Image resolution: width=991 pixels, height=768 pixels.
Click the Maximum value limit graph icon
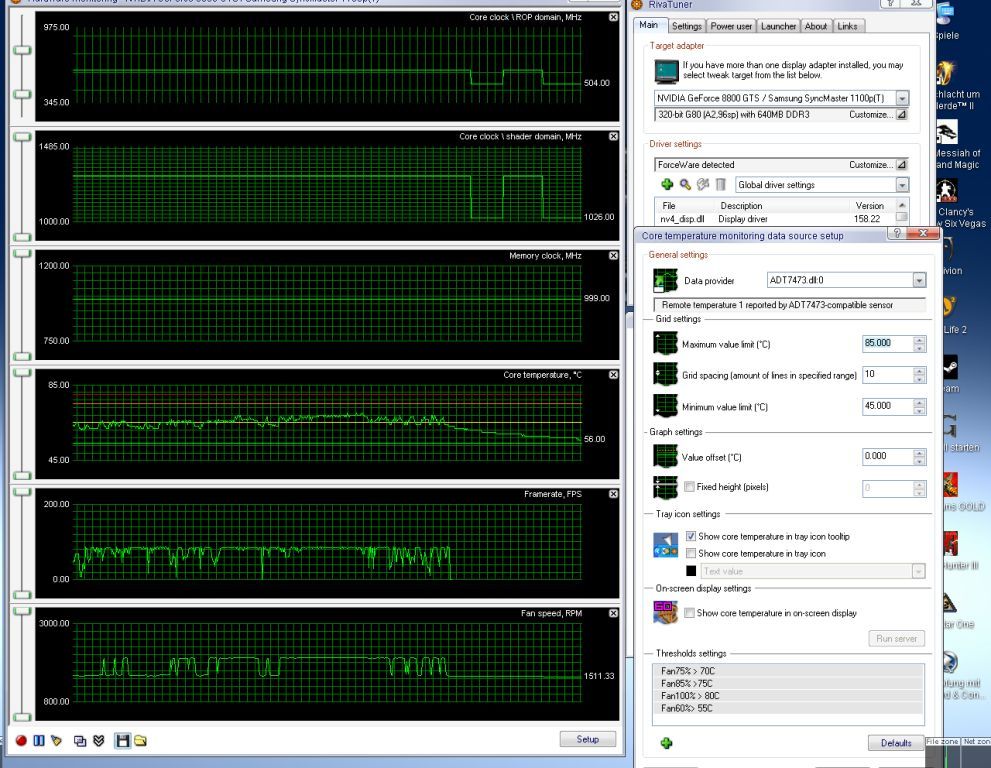[x=665, y=344]
